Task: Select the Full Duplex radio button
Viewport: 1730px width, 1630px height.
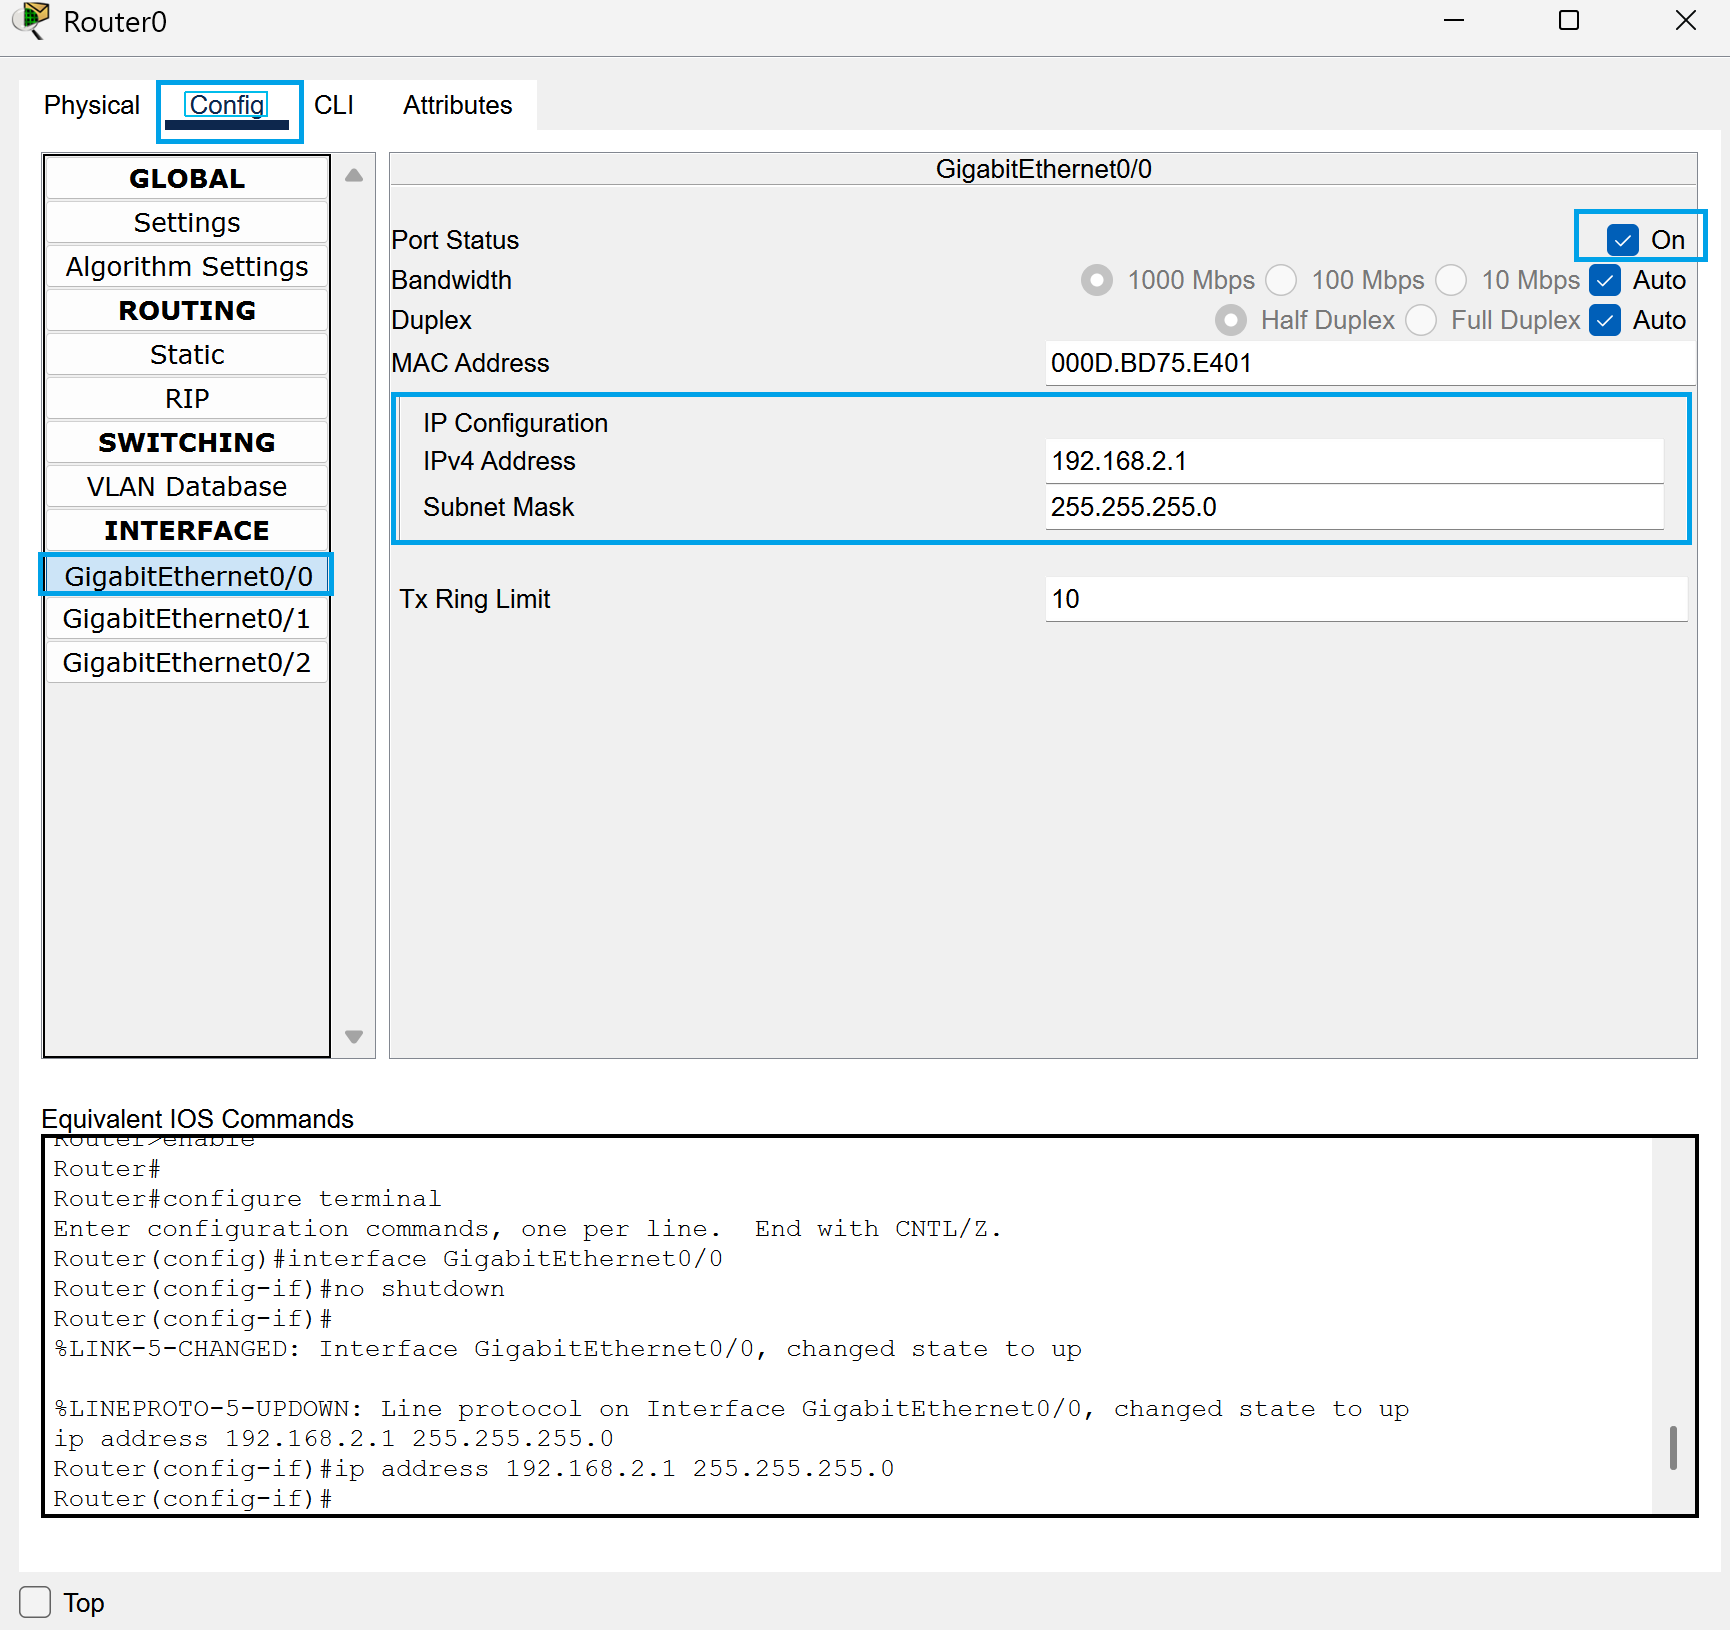Action: 1421,320
